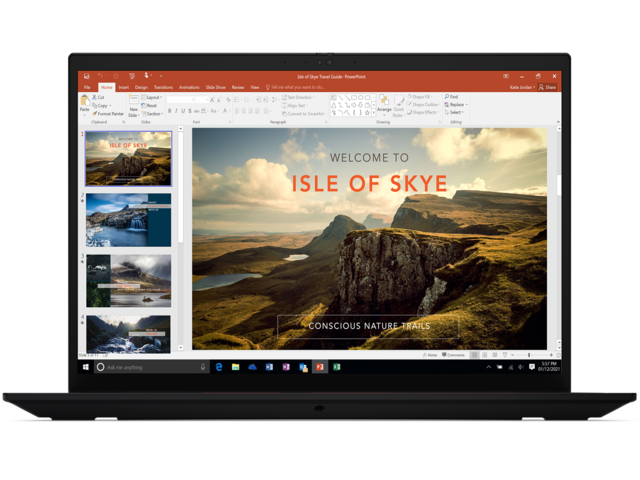Select the slide 2 waterfall thumbnail
This screenshot has height=480, width=640.
[128, 217]
